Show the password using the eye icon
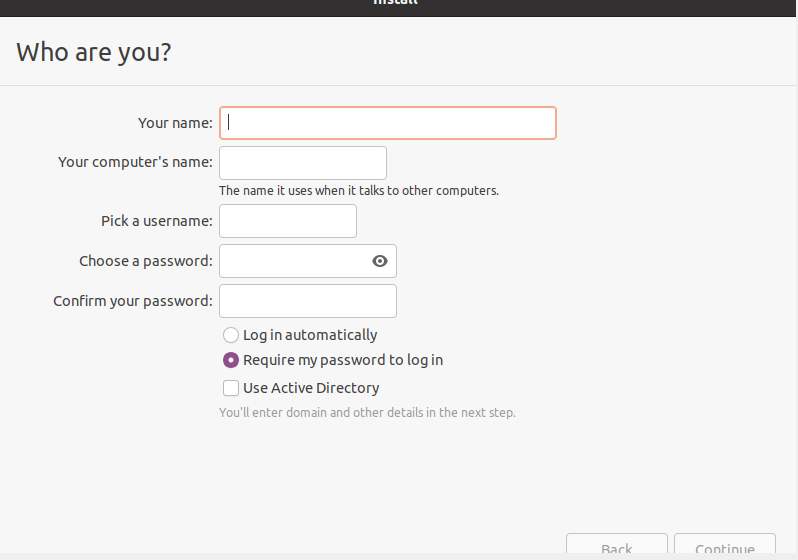Screen dimensions: 798x560 pos(380,261)
